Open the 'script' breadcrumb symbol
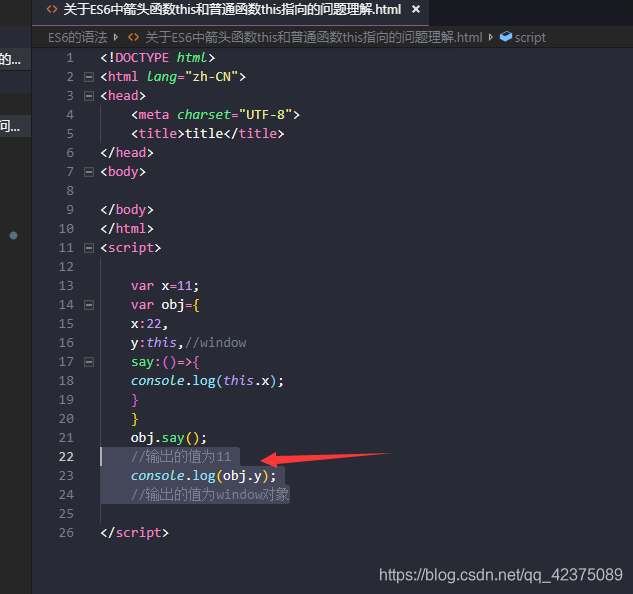Image resolution: width=633 pixels, height=594 pixels. click(x=530, y=38)
